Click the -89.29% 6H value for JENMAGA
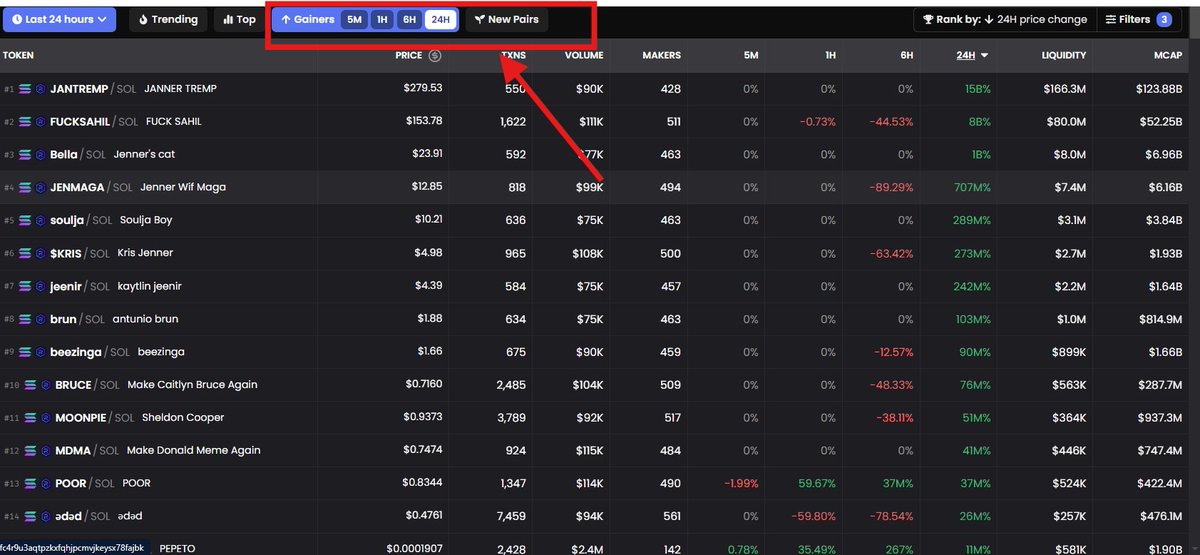The width and height of the screenshot is (1200, 555). pos(890,188)
